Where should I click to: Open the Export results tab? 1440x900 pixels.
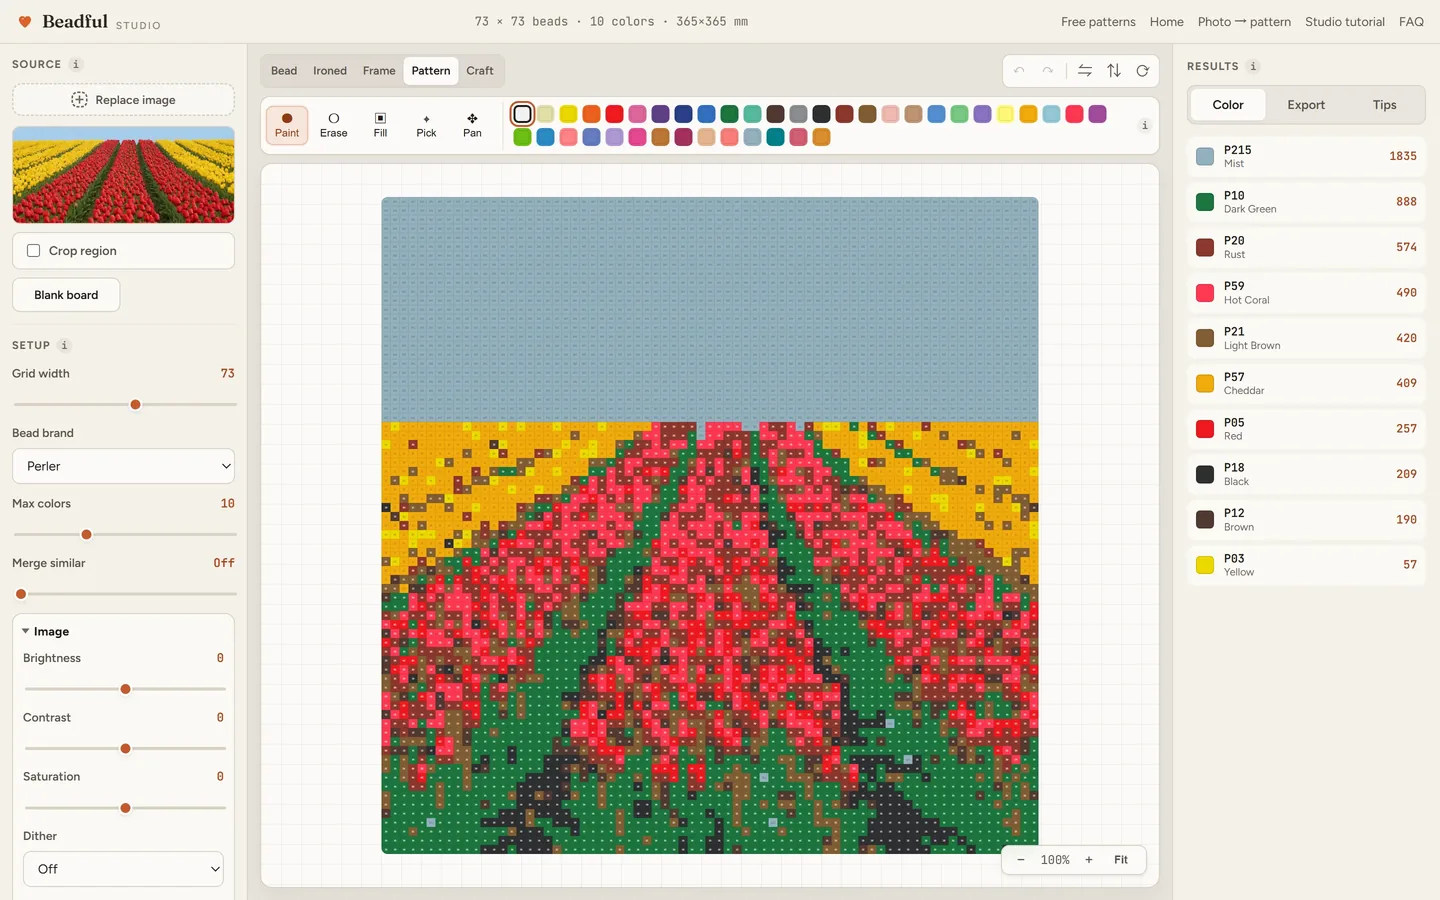pos(1306,105)
